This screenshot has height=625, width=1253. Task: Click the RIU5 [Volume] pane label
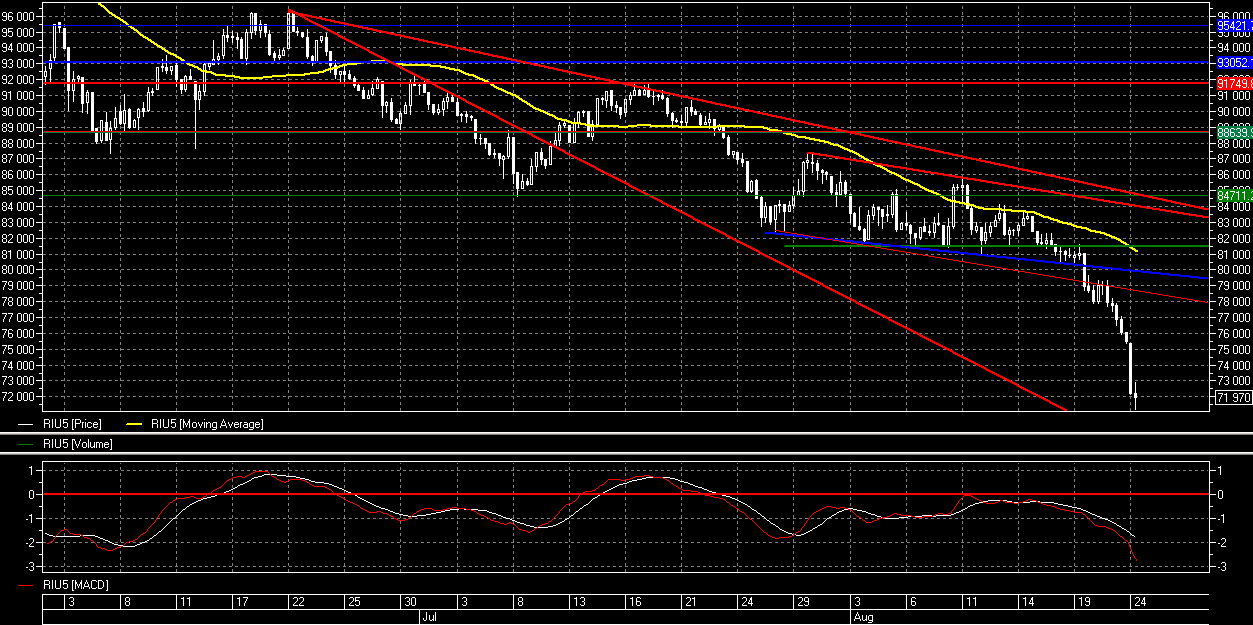coord(78,444)
